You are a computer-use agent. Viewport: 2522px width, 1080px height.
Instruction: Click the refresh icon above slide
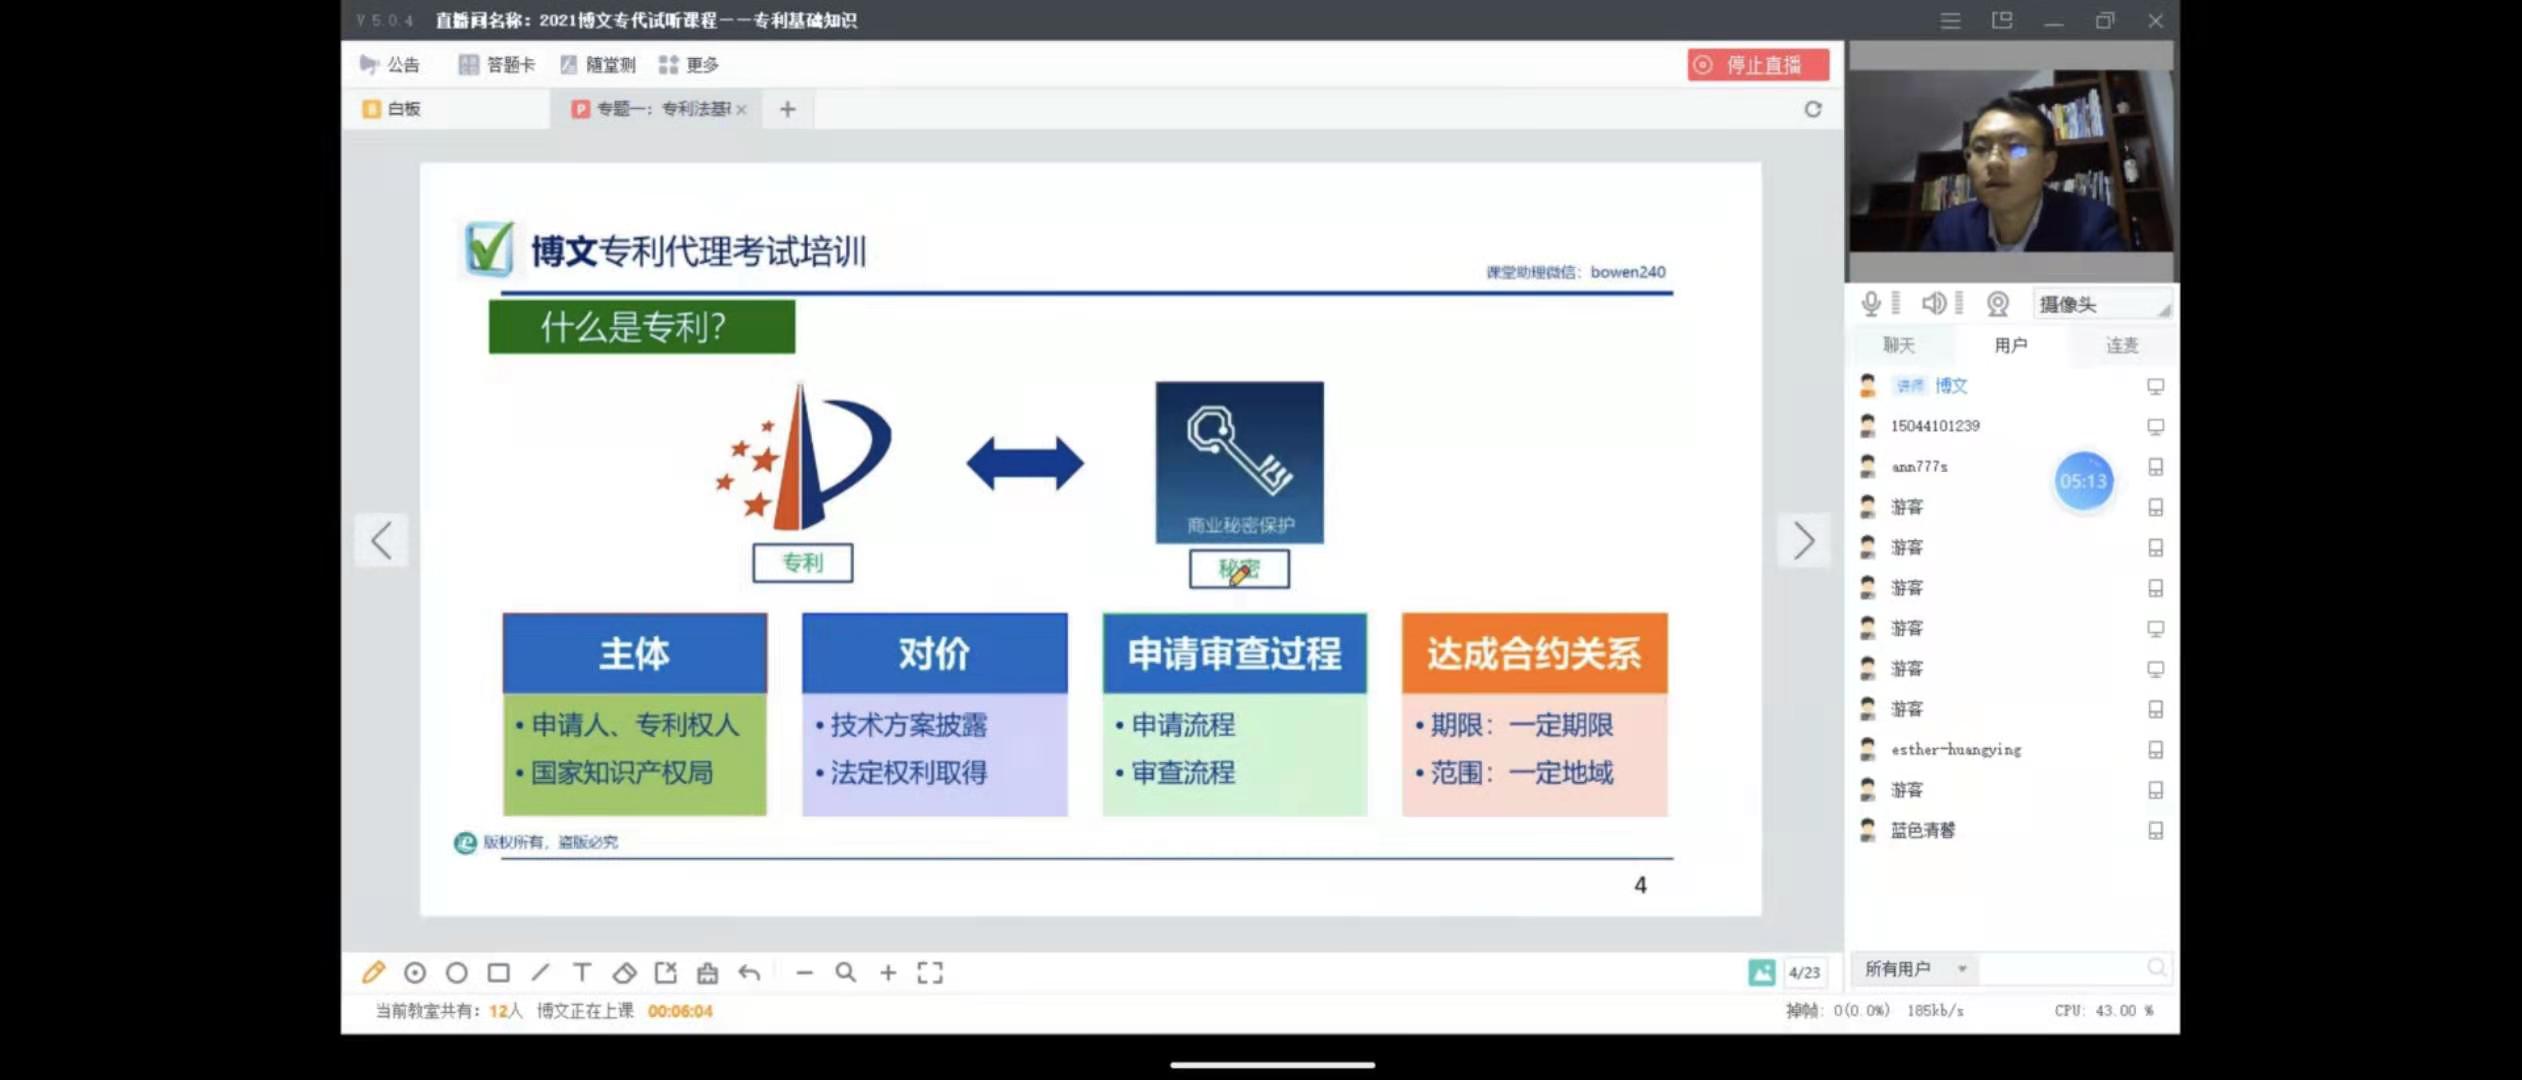(x=1812, y=109)
